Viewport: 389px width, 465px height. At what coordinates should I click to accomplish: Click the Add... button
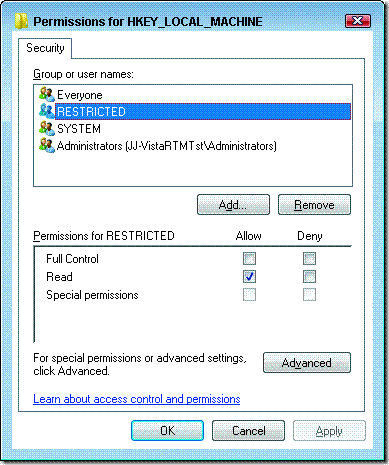click(x=233, y=205)
